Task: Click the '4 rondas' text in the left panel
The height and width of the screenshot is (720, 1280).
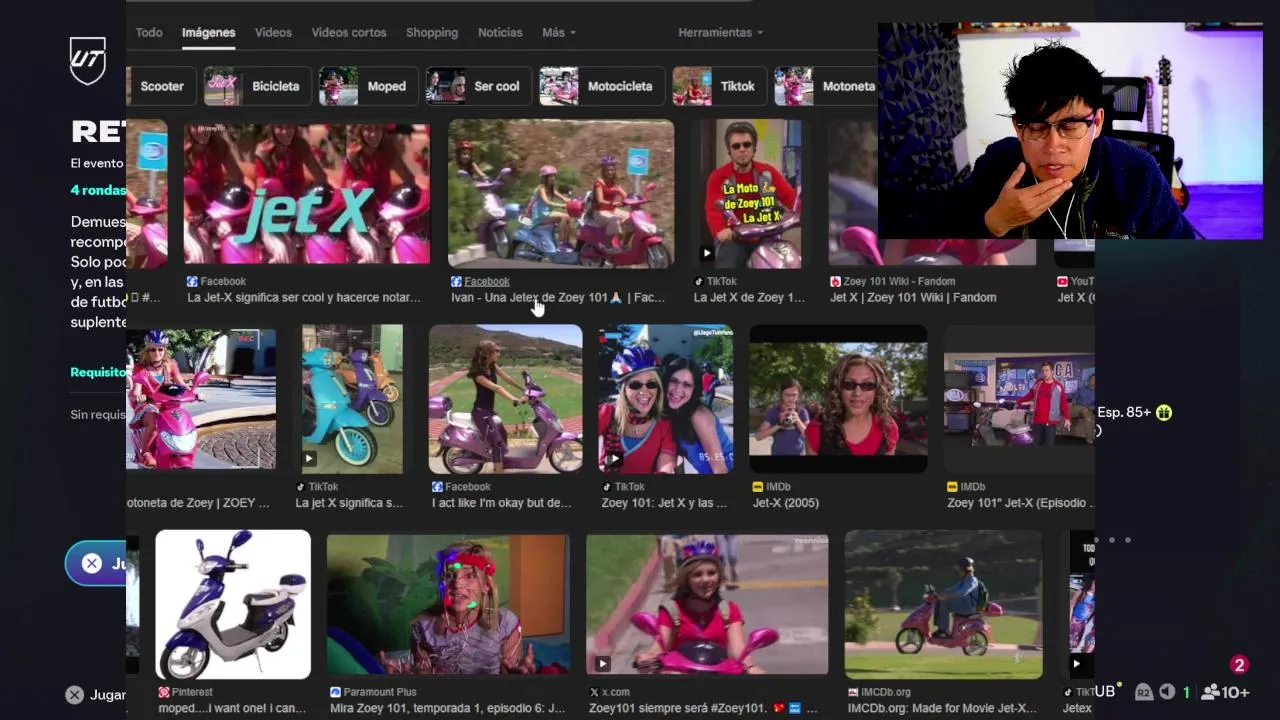Action: (98, 190)
